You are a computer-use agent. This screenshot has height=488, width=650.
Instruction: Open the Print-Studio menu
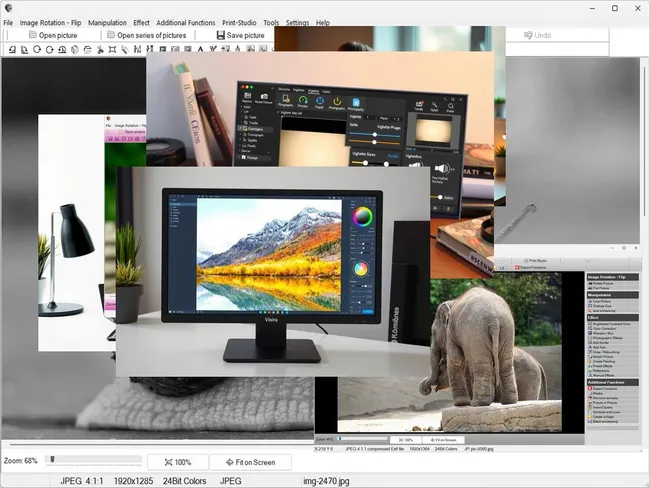(239, 23)
